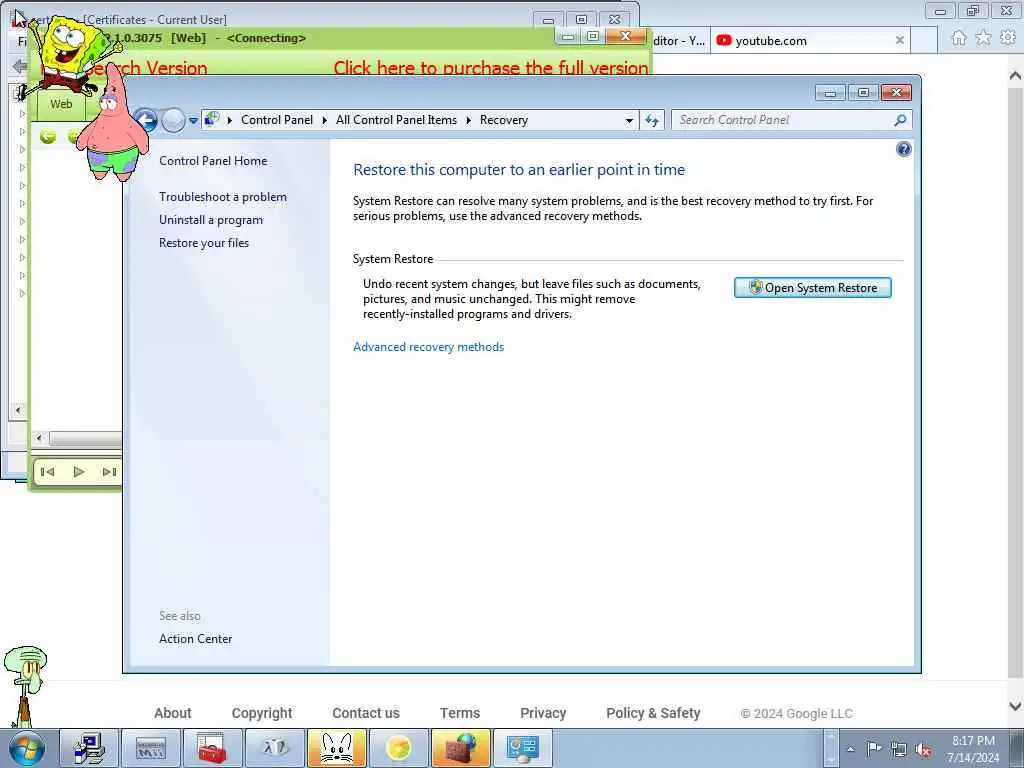The image size is (1024, 768).
Task: Click Control Panel taskbar icon
Action: pyautogui.click(x=522, y=748)
